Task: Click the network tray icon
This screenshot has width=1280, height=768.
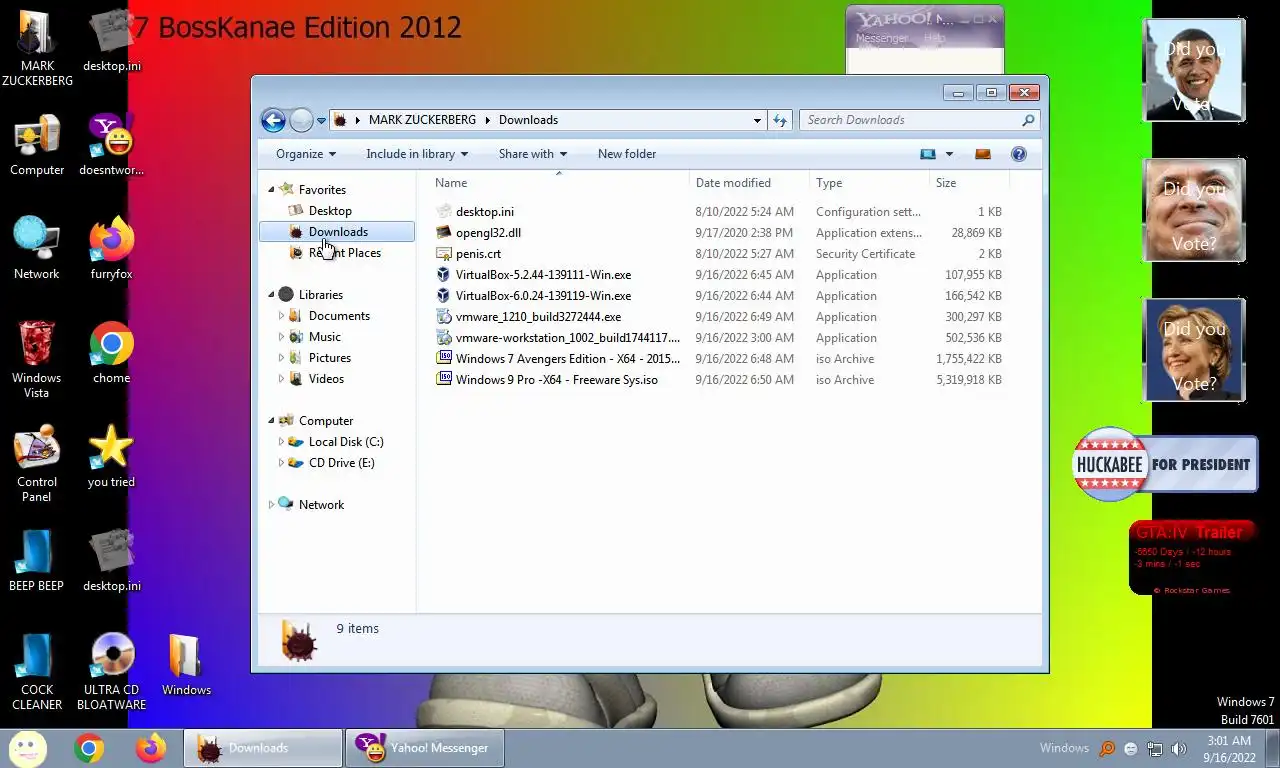Action: 1155,748
